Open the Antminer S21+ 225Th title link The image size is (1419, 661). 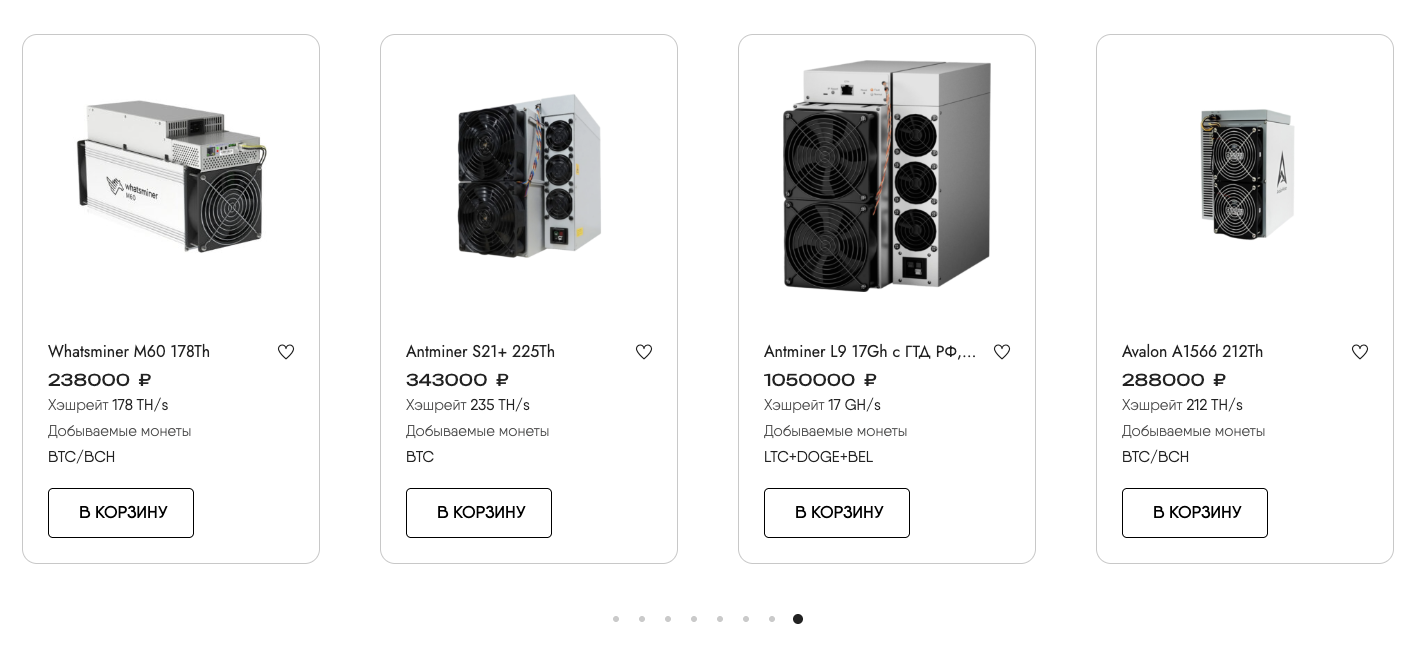(480, 352)
